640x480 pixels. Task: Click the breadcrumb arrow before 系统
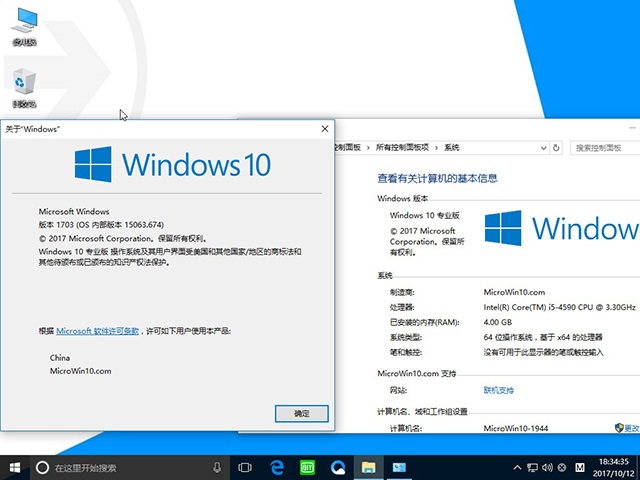point(436,148)
